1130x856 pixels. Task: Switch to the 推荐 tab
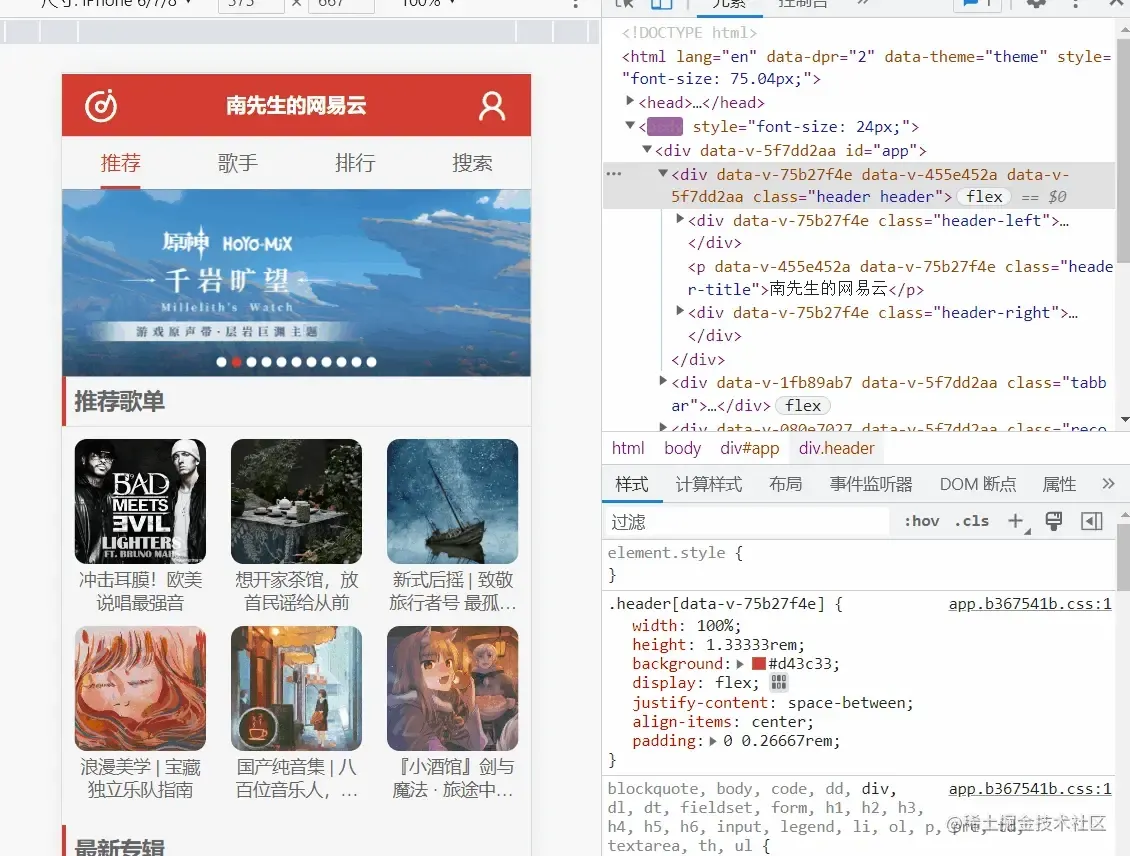click(120, 163)
